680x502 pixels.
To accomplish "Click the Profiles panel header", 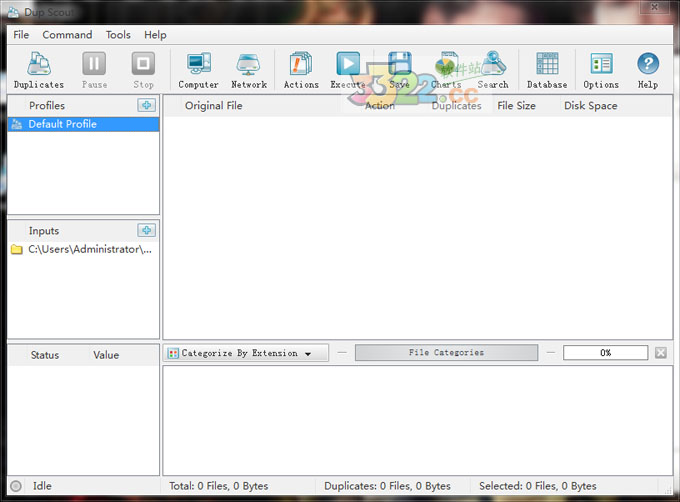I will point(47,105).
